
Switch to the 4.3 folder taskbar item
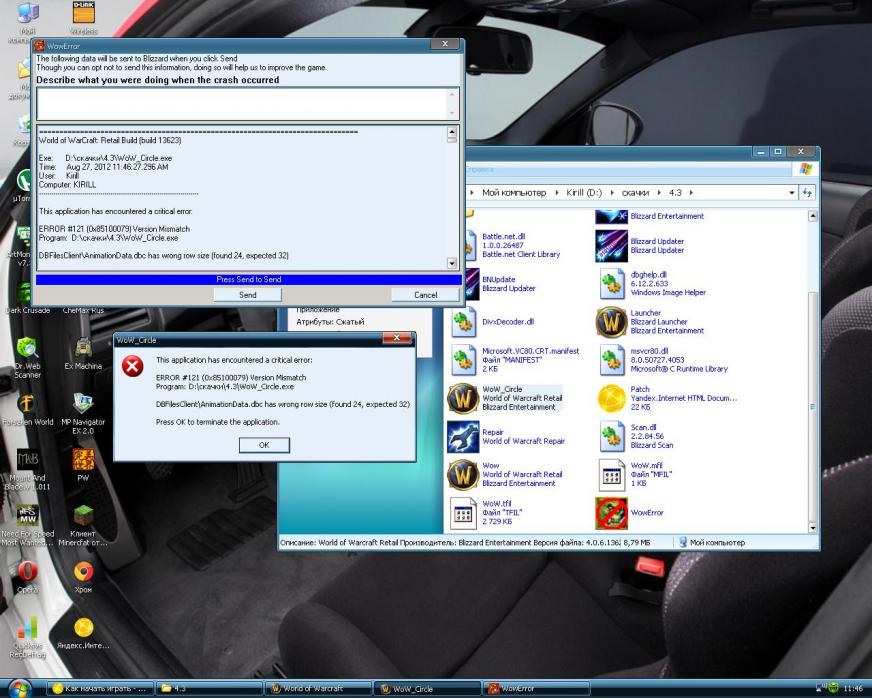click(x=208, y=688)
